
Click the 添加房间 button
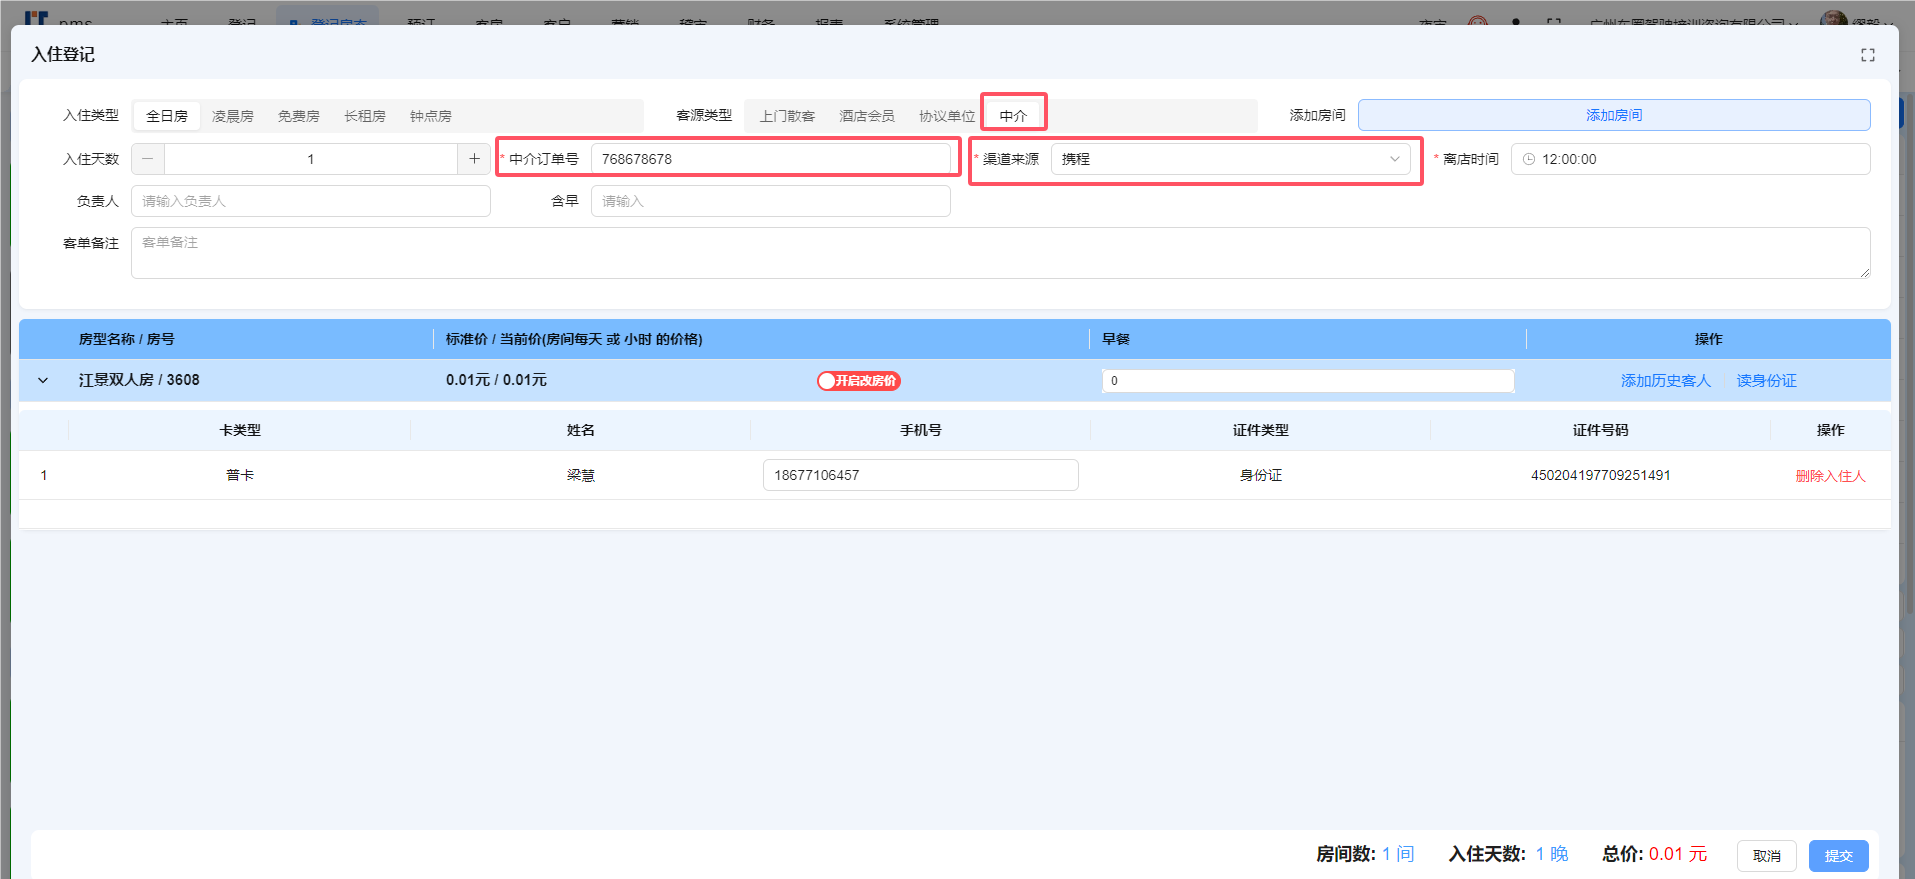(x=1613, y=115)
